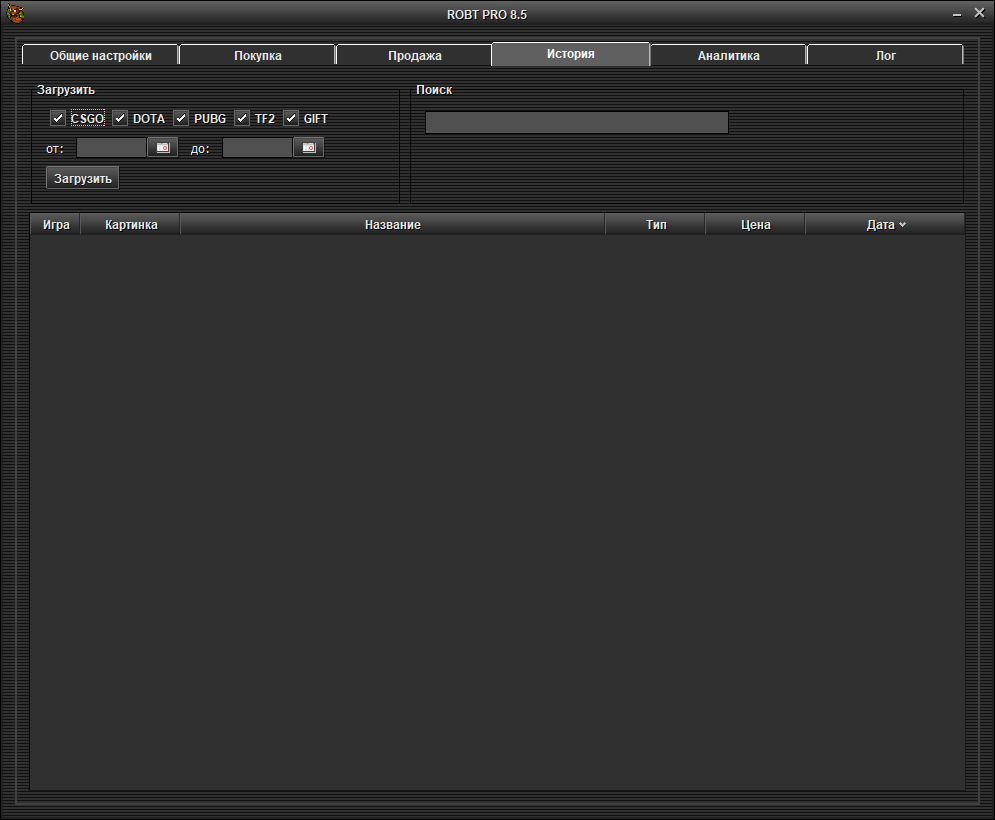Show the Лог tab
Screen dimensions: 995x820
point(885,56)
